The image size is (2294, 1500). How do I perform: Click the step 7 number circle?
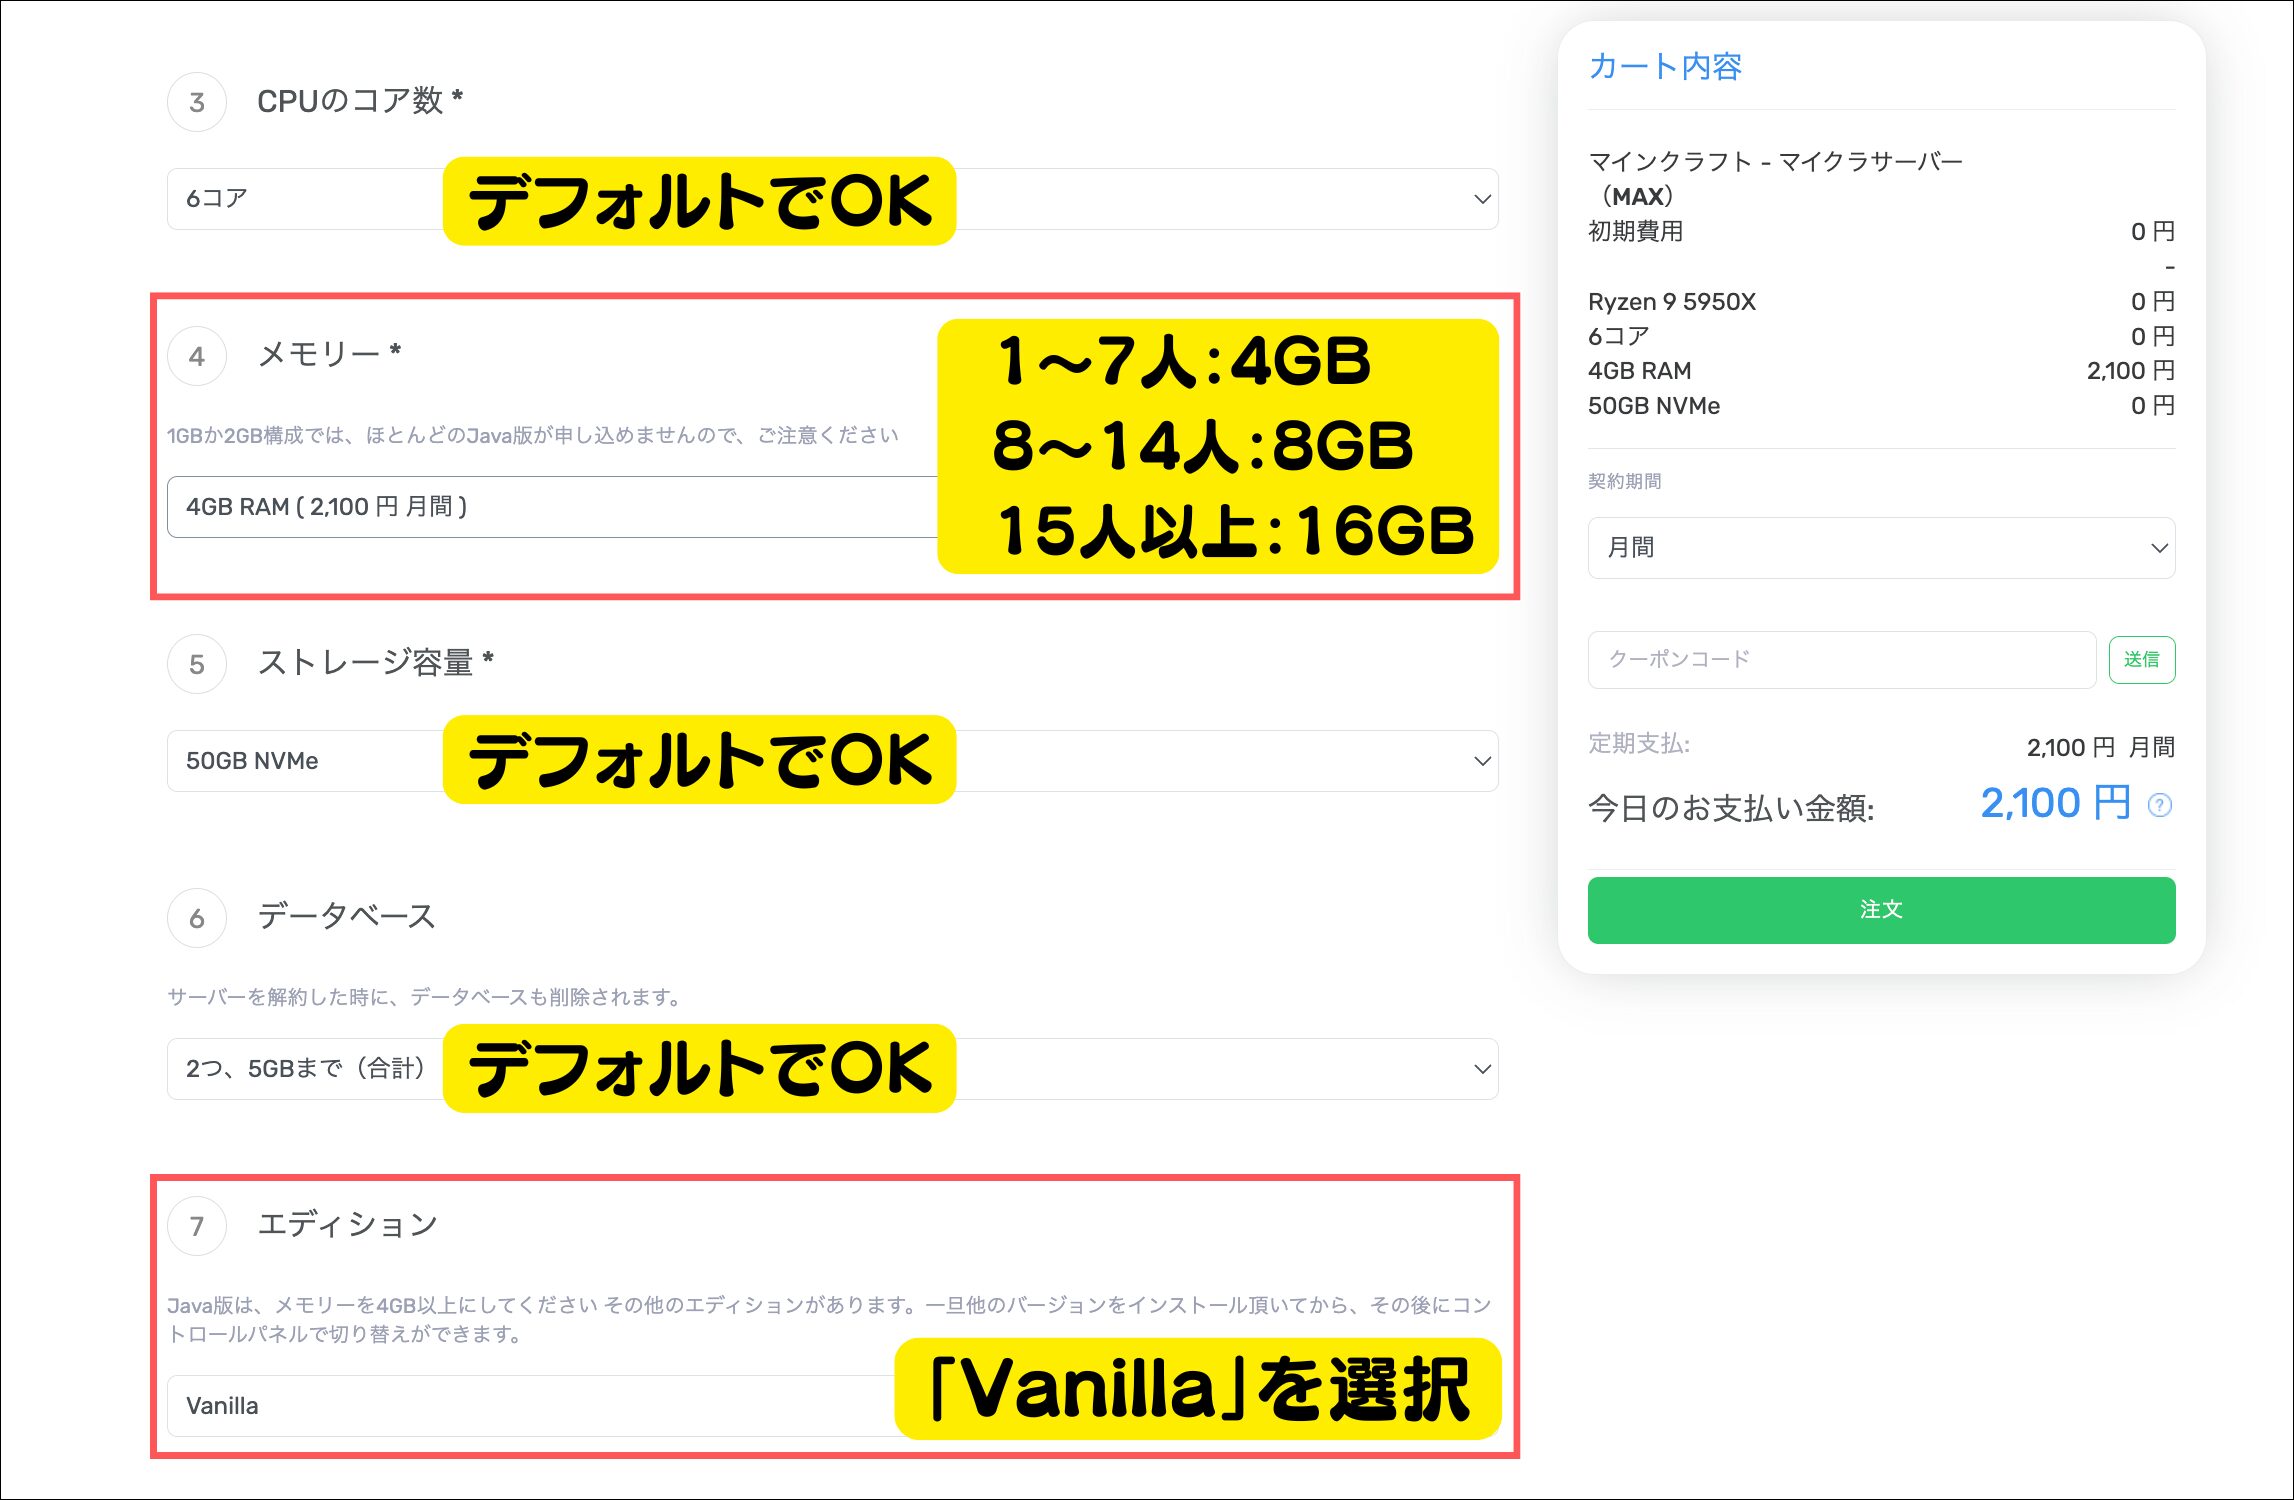tap(197, 1225)
